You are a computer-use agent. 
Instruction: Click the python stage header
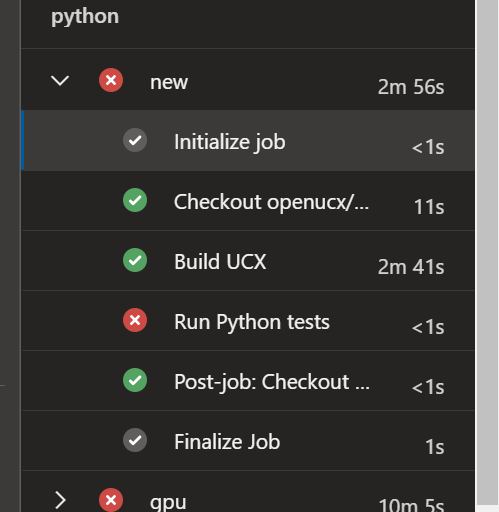coord(85,17)
